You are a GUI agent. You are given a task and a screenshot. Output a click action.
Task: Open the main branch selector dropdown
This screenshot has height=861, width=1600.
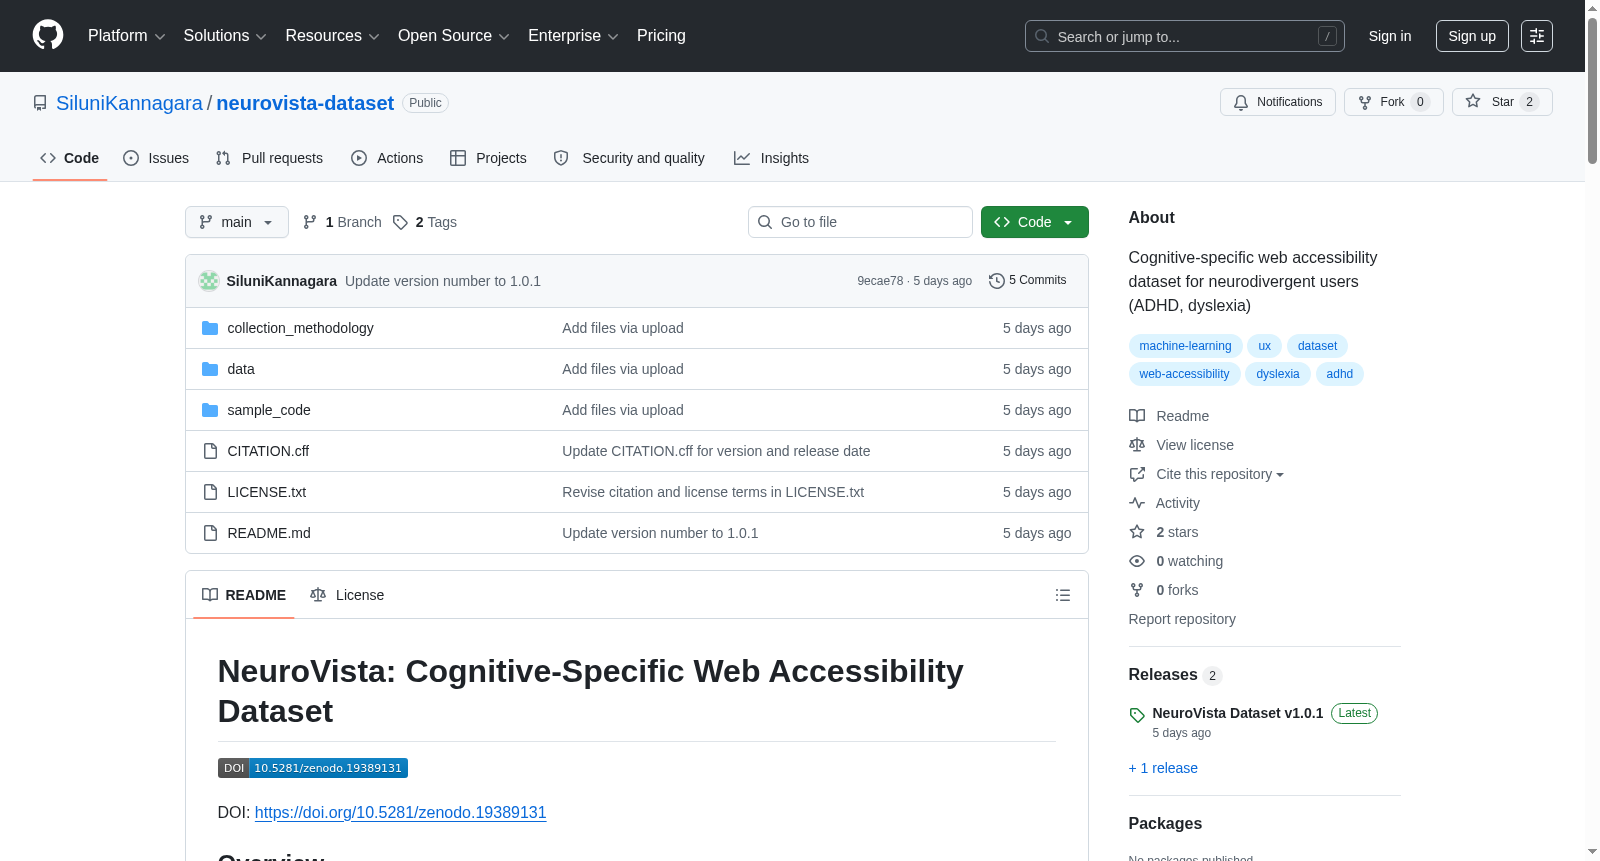tap(237, 222)
